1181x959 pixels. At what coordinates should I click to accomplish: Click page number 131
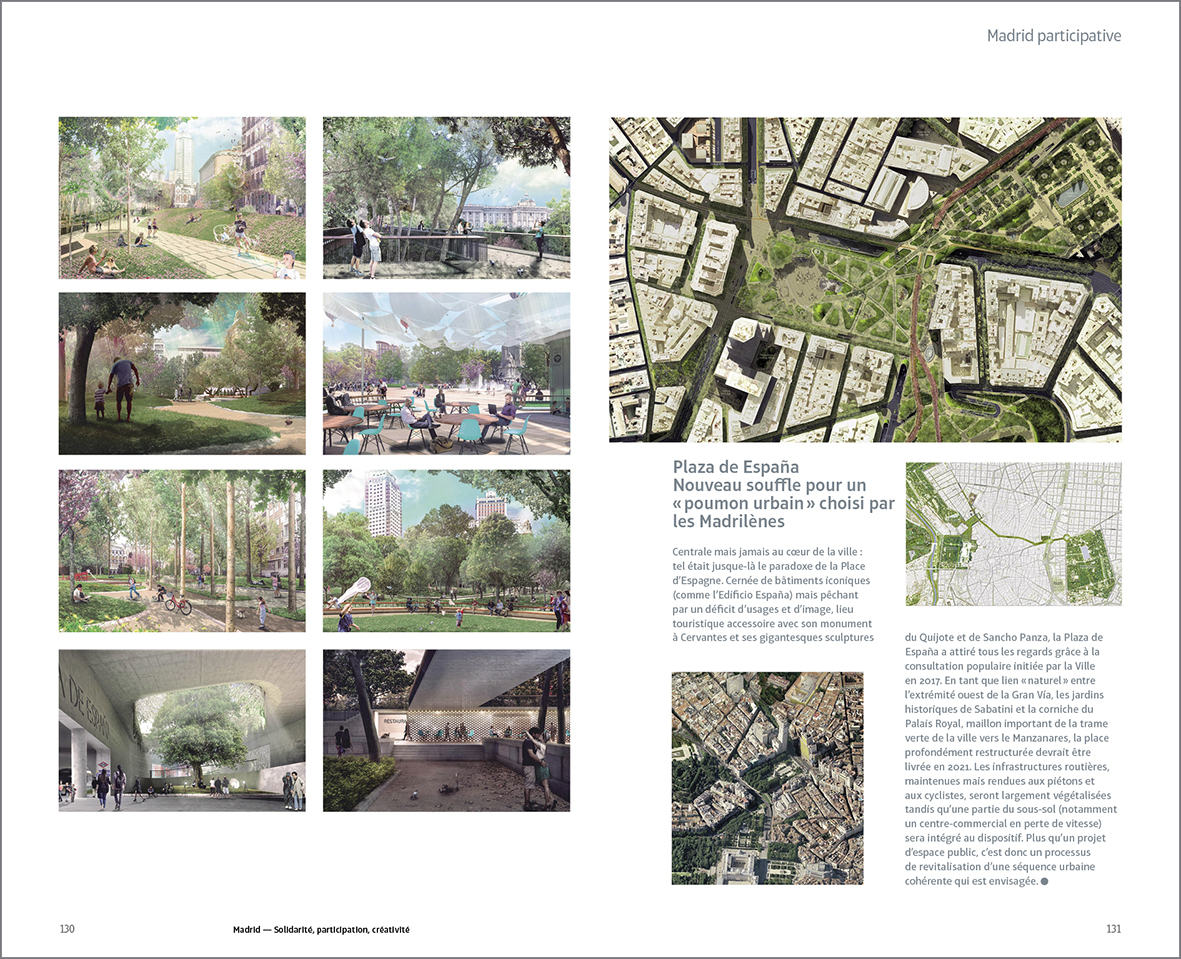tap(1113, 929)
